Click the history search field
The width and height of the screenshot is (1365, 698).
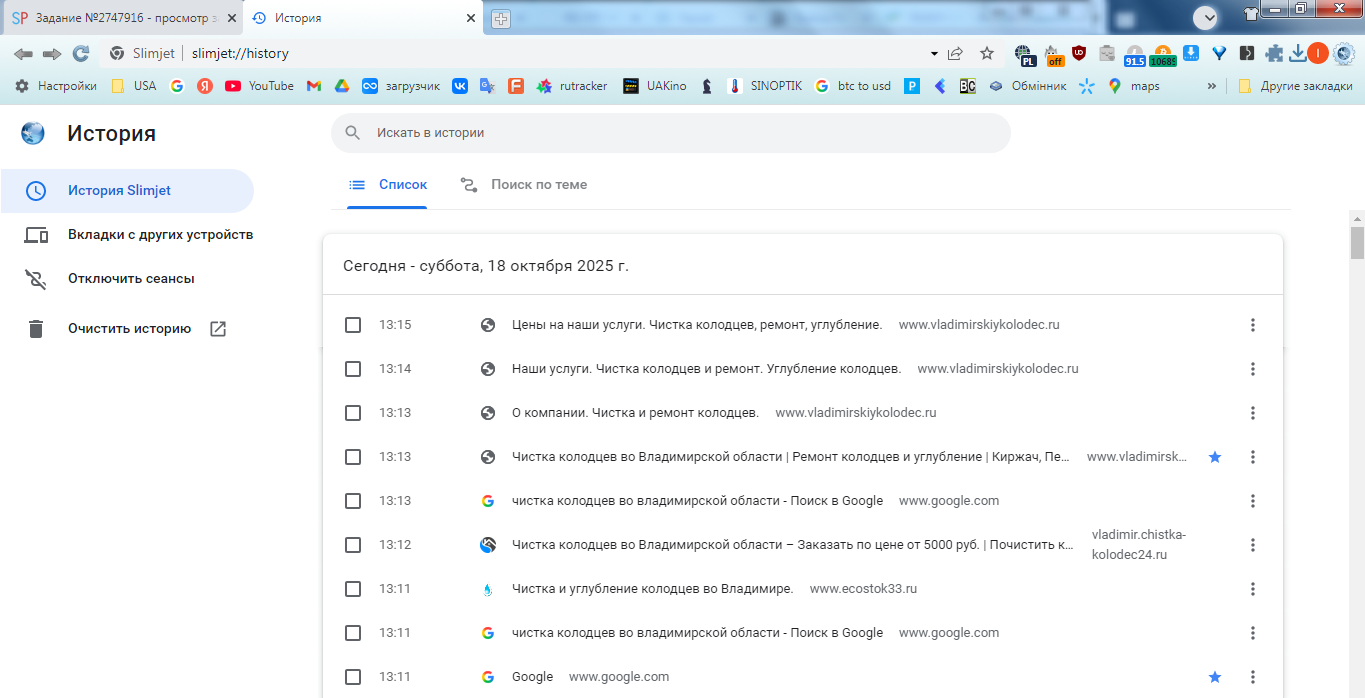(x=671, y=133)
